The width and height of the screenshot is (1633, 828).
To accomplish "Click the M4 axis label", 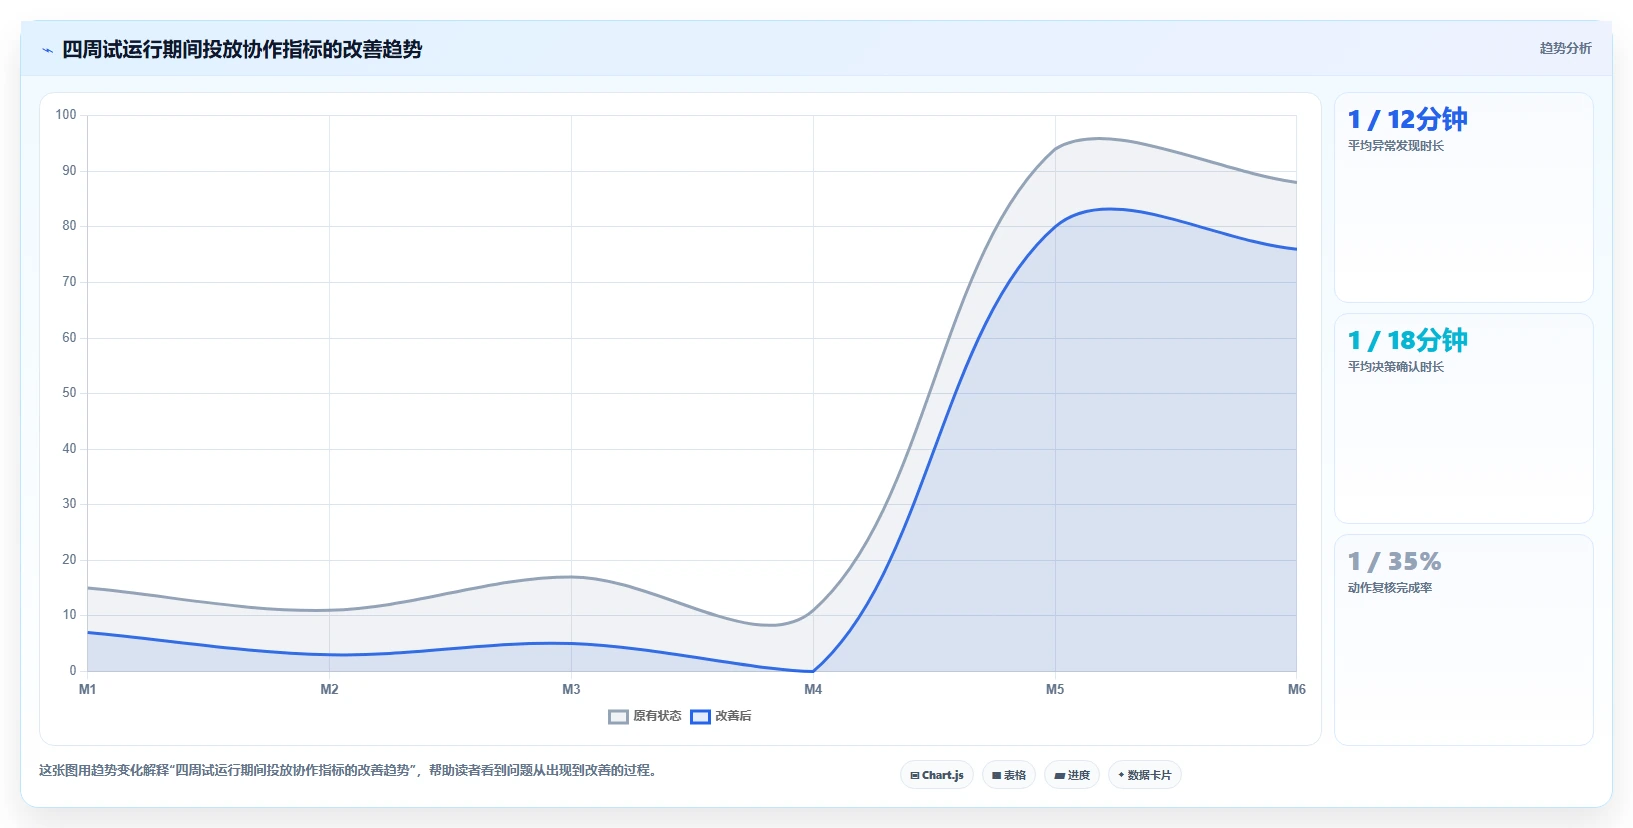I will pos(813,689).
